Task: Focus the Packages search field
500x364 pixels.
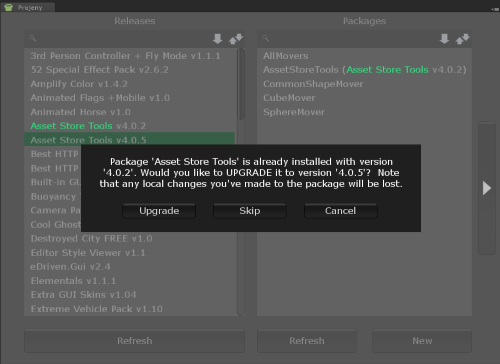Action: point(350,39)
